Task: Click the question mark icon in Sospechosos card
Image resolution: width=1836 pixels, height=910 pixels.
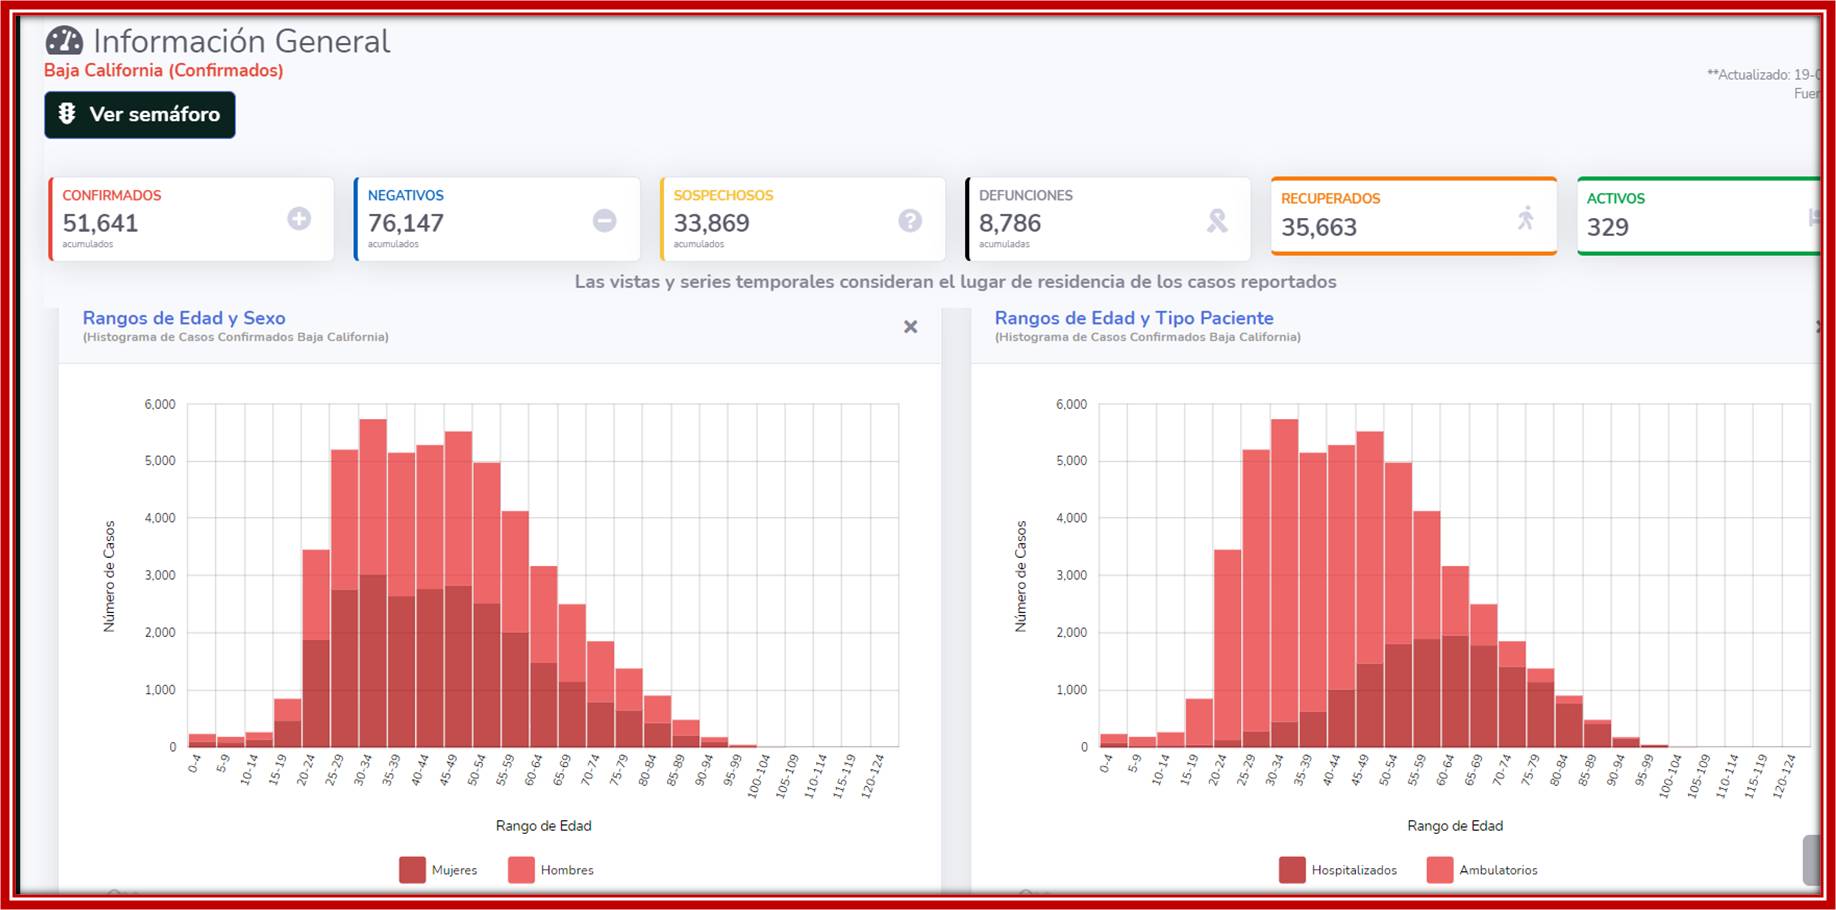Action: tap(910, 220)
